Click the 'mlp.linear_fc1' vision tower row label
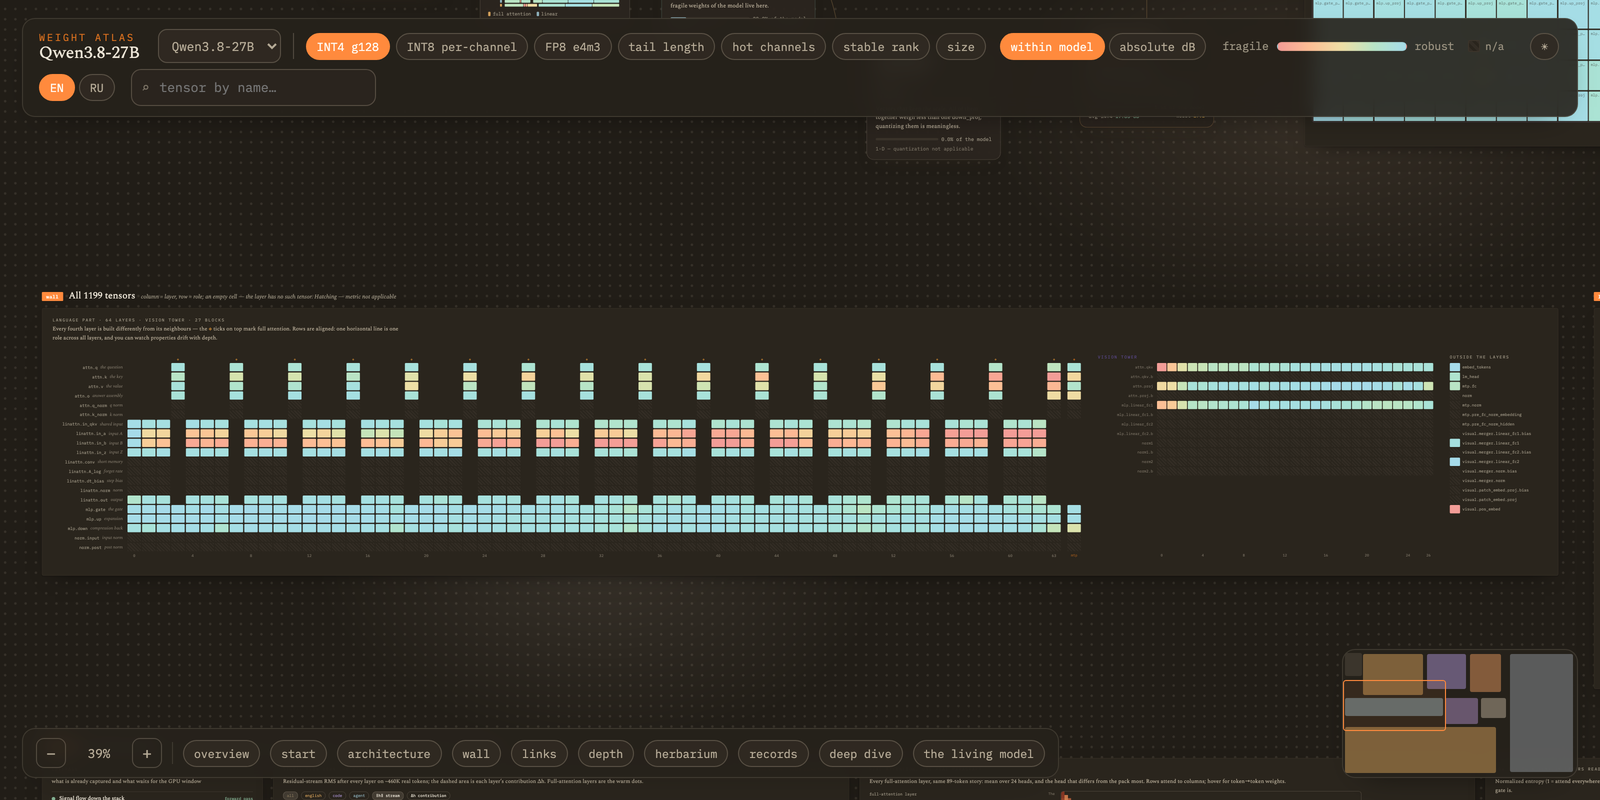 point(1137,405)
